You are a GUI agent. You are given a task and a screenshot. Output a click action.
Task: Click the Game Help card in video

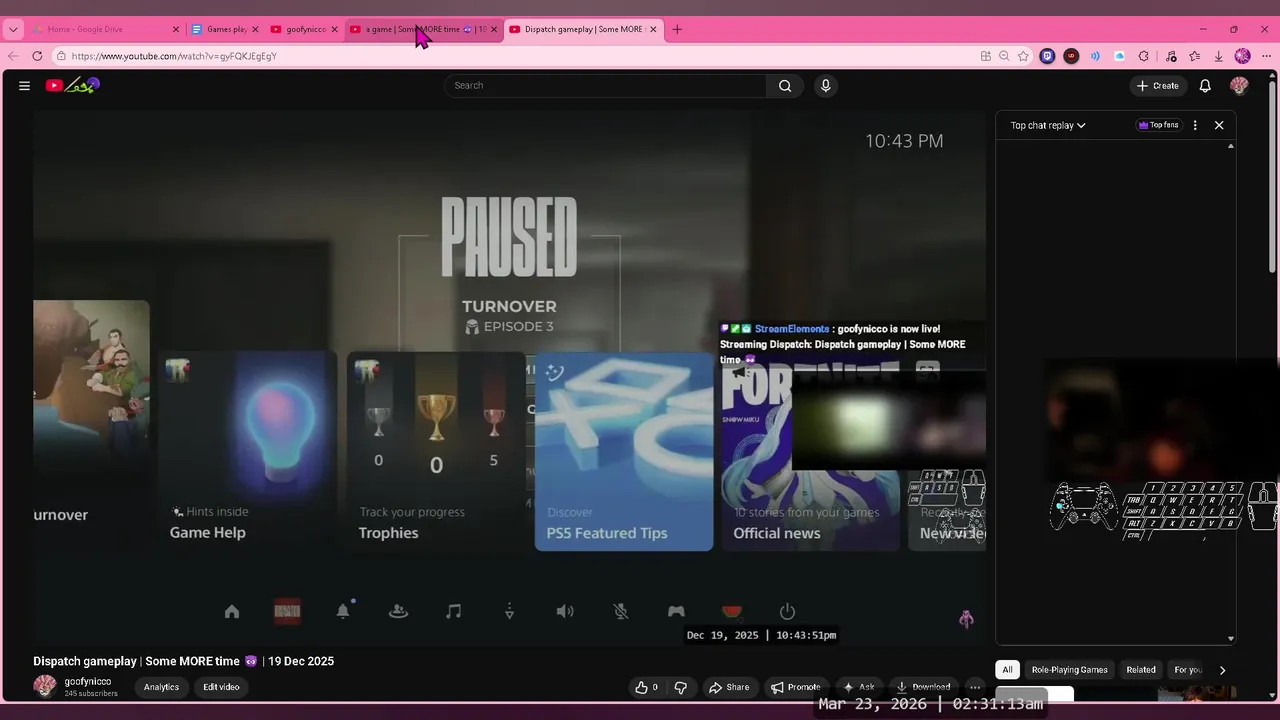tap(248, 451)
